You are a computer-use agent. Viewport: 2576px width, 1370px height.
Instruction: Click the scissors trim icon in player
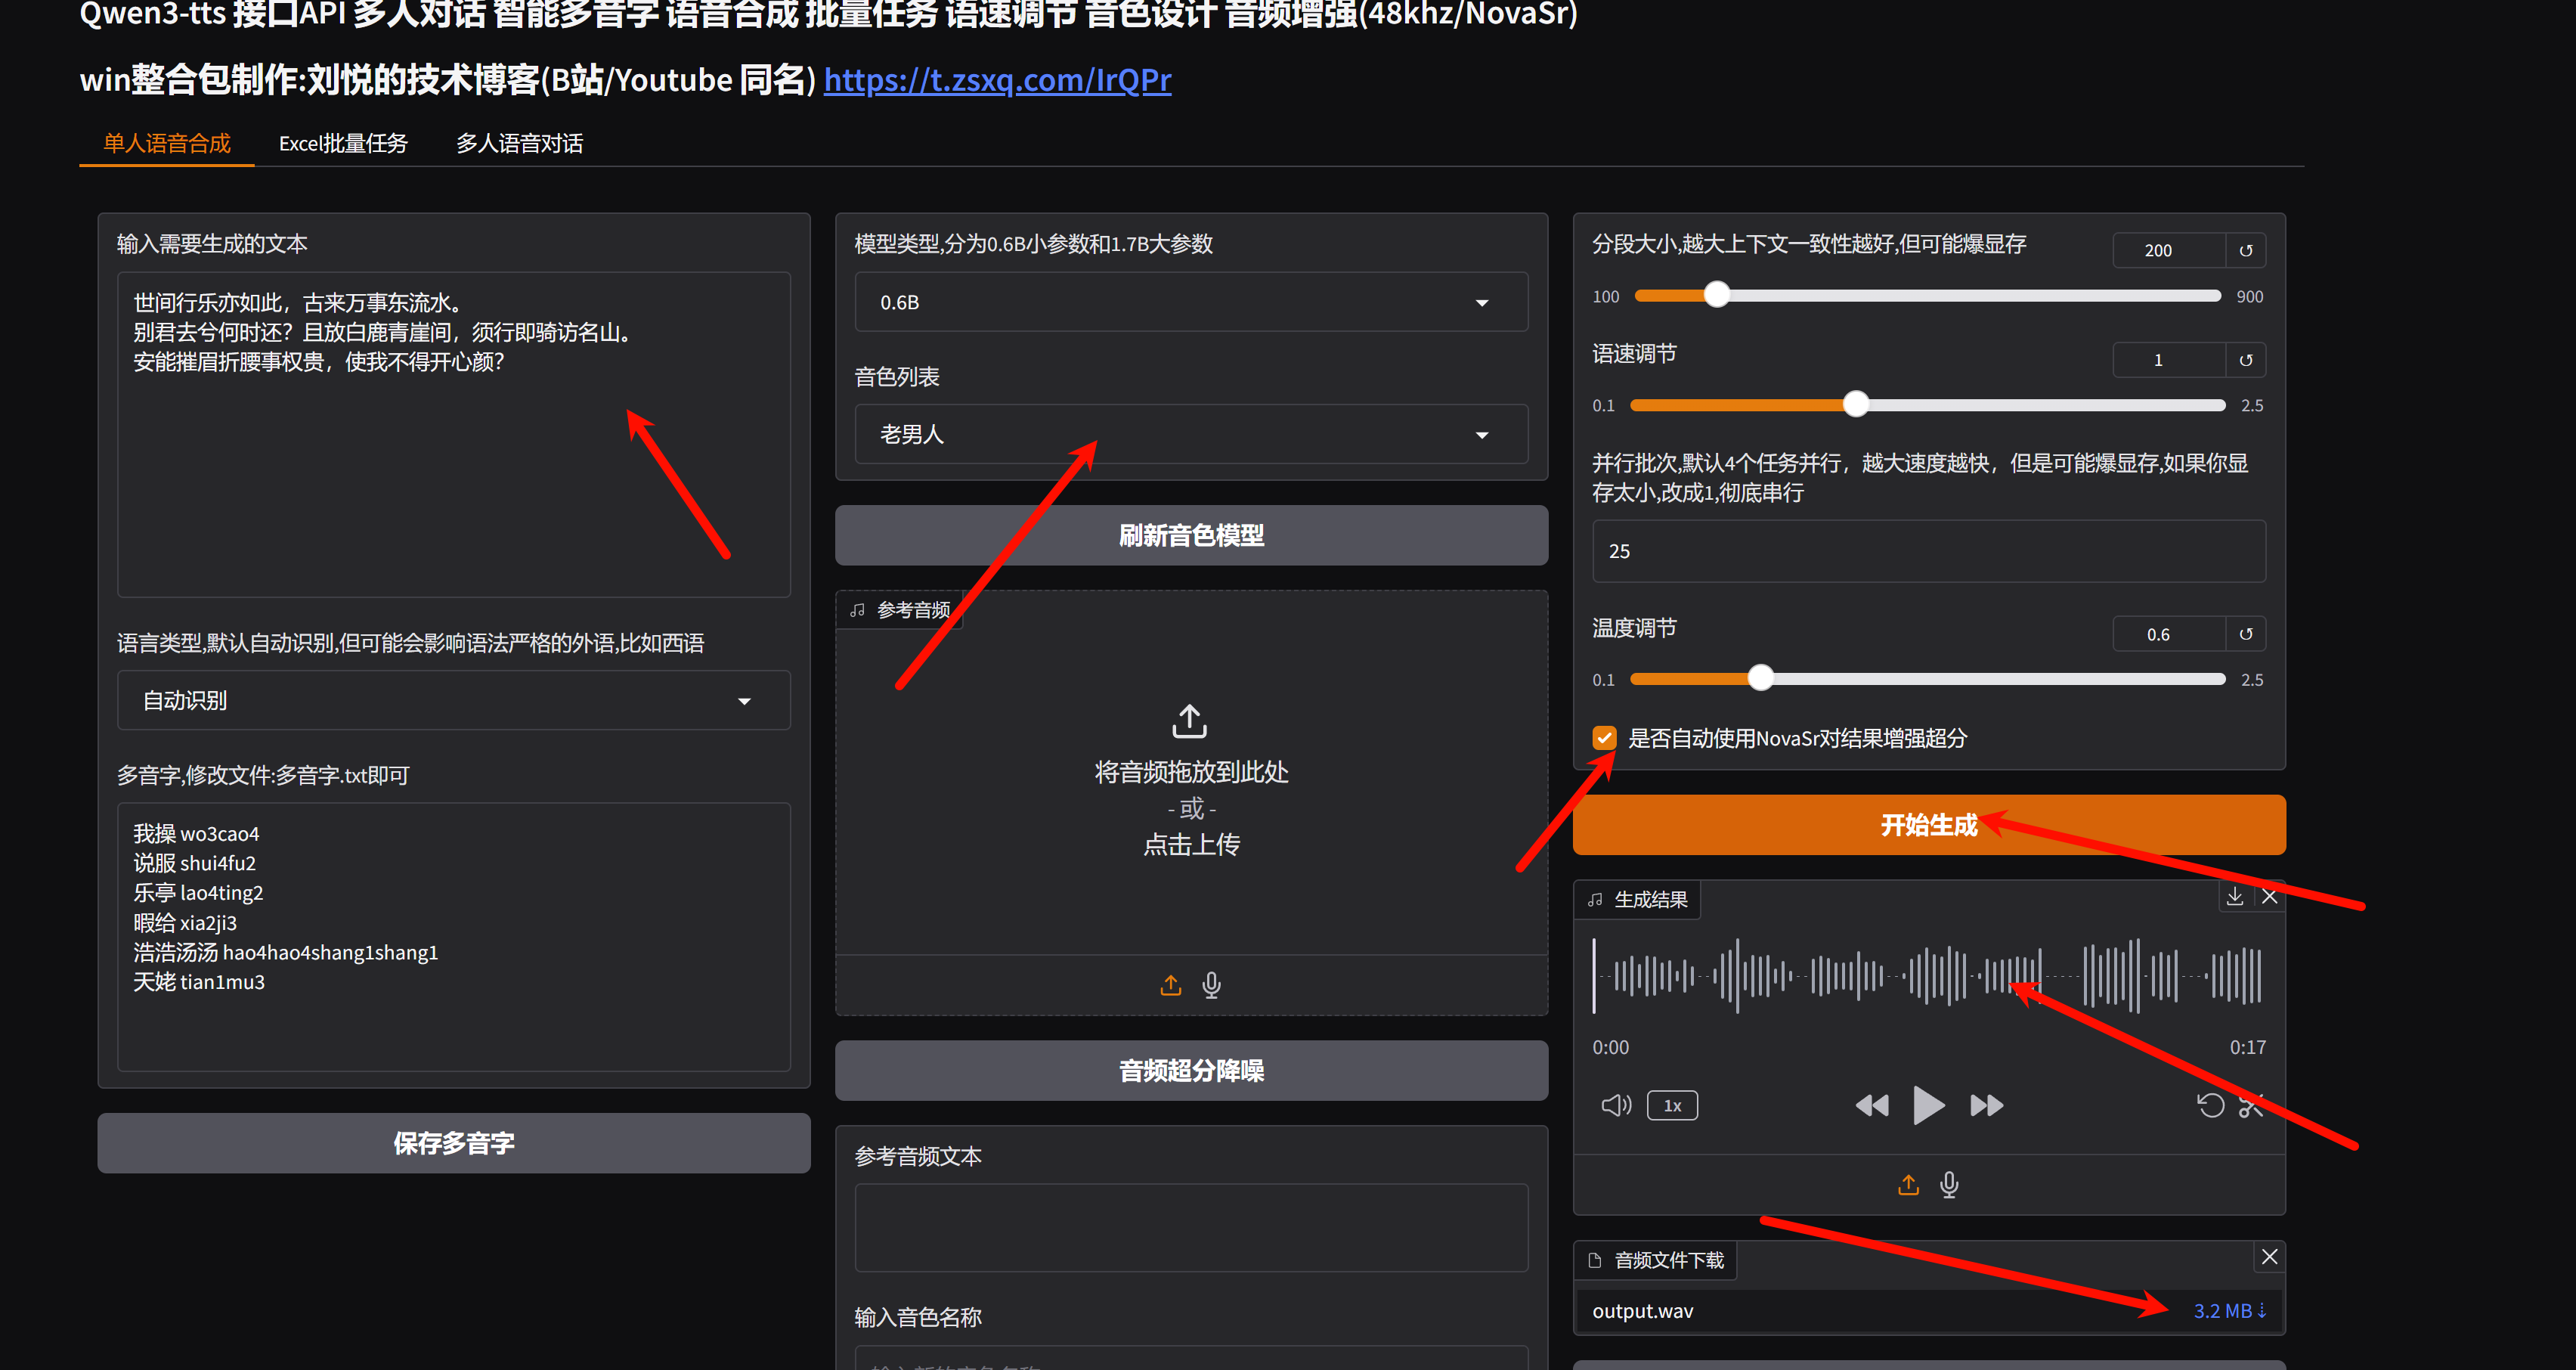pyautogui.click(x=2251, y=1105)
